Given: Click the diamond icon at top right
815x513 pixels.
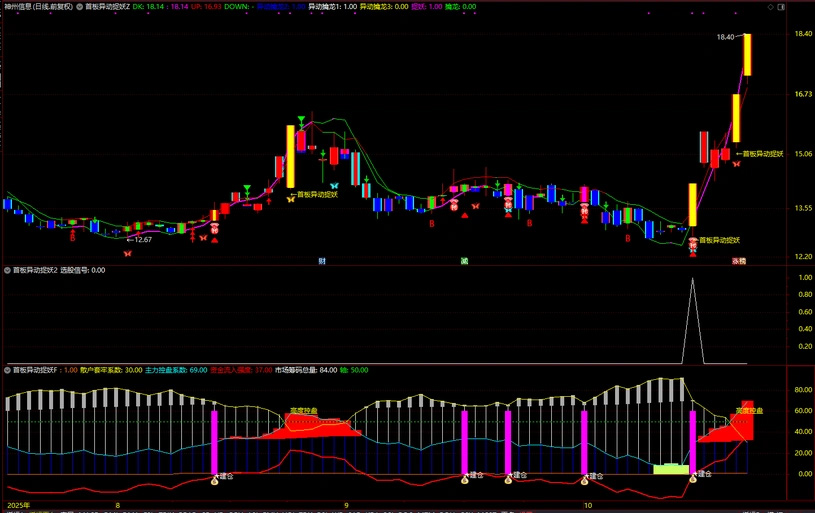Looking at the screenshot, I should pos(771,7).
